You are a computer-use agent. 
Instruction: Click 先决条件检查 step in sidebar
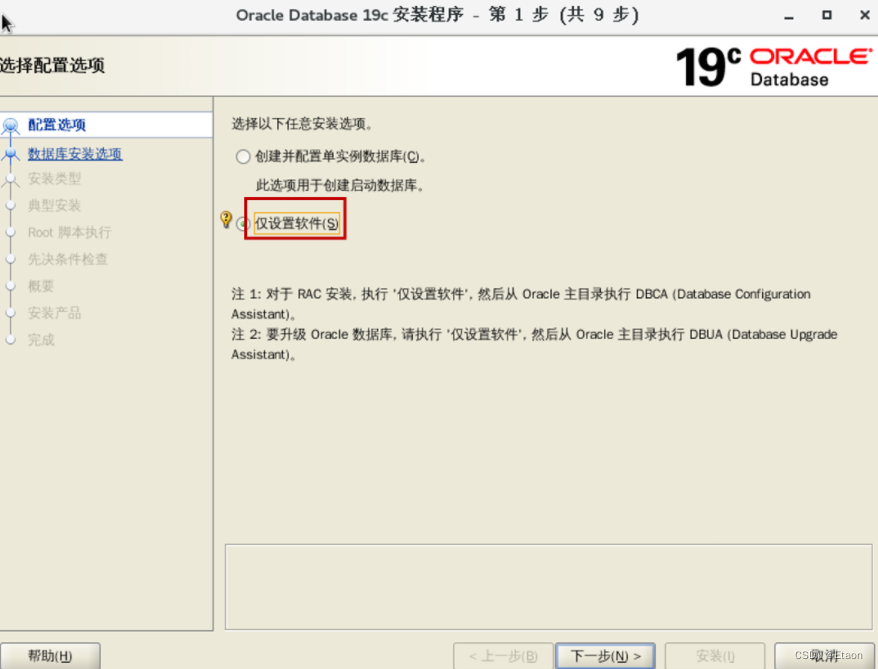pos(68,259)
